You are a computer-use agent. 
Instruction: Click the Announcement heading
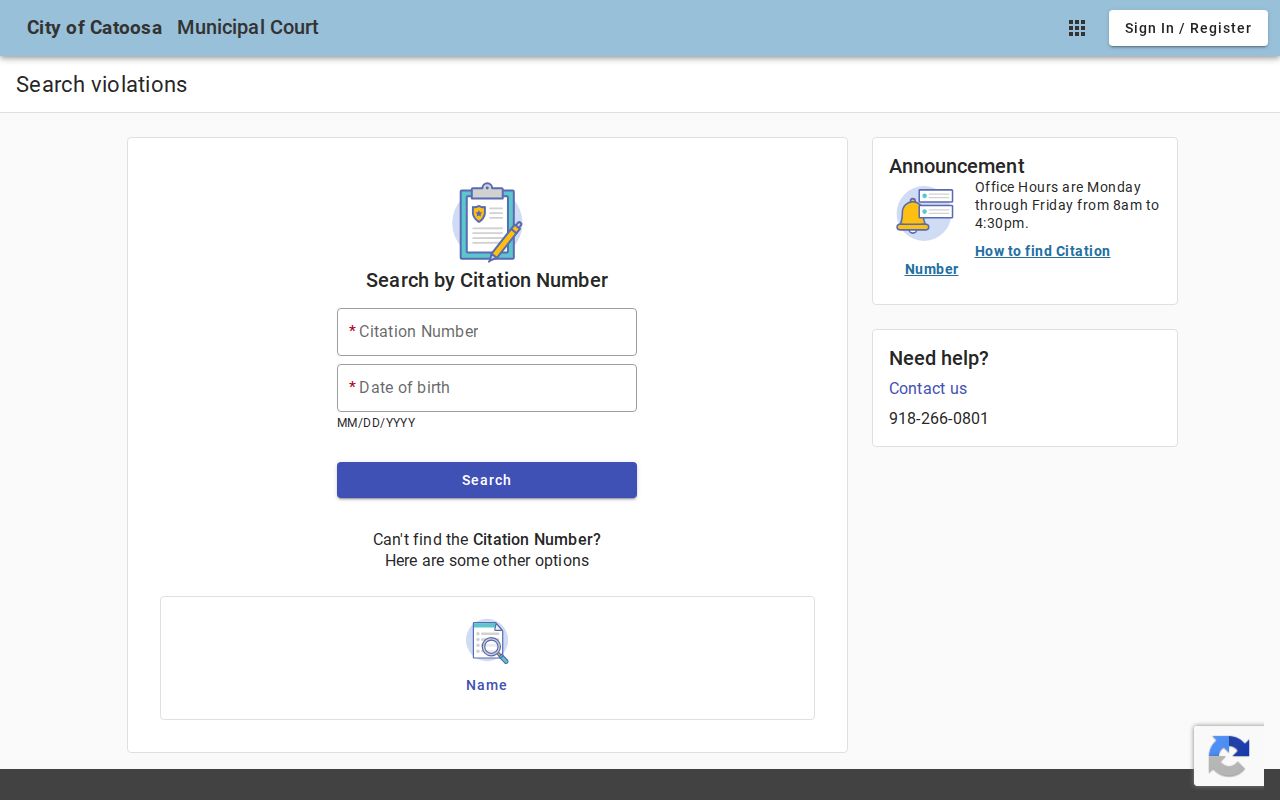tap(957, 166)
